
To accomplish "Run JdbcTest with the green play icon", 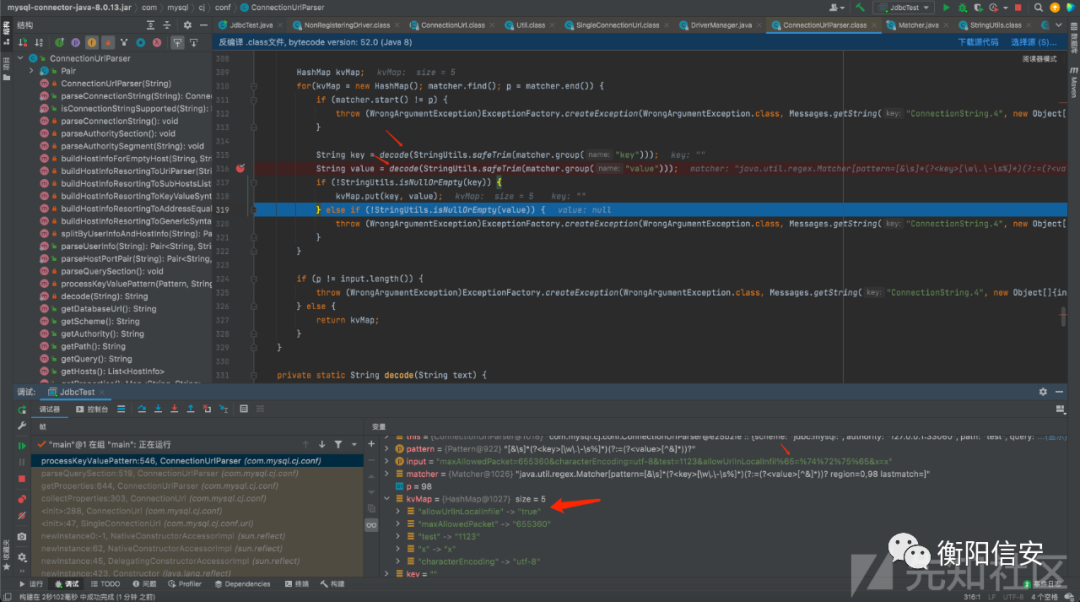I will pos(946,8).
